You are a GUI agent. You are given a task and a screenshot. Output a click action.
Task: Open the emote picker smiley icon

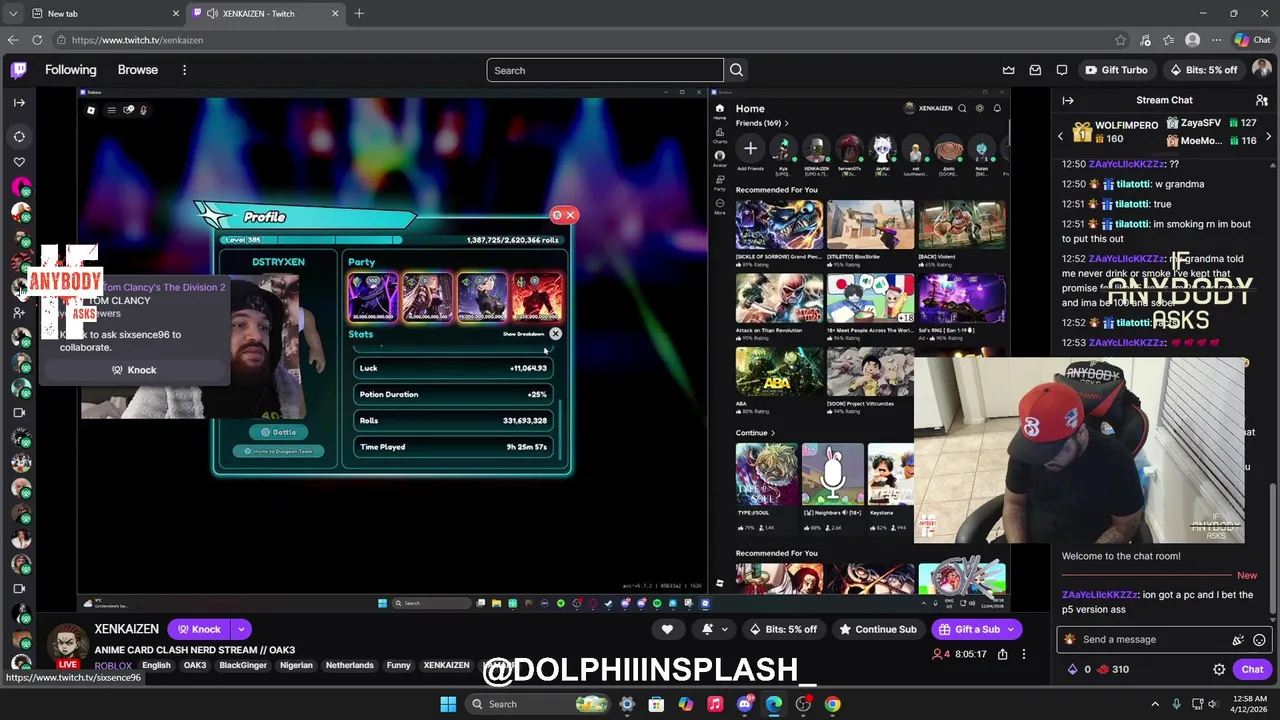[x=1259, y=640]
